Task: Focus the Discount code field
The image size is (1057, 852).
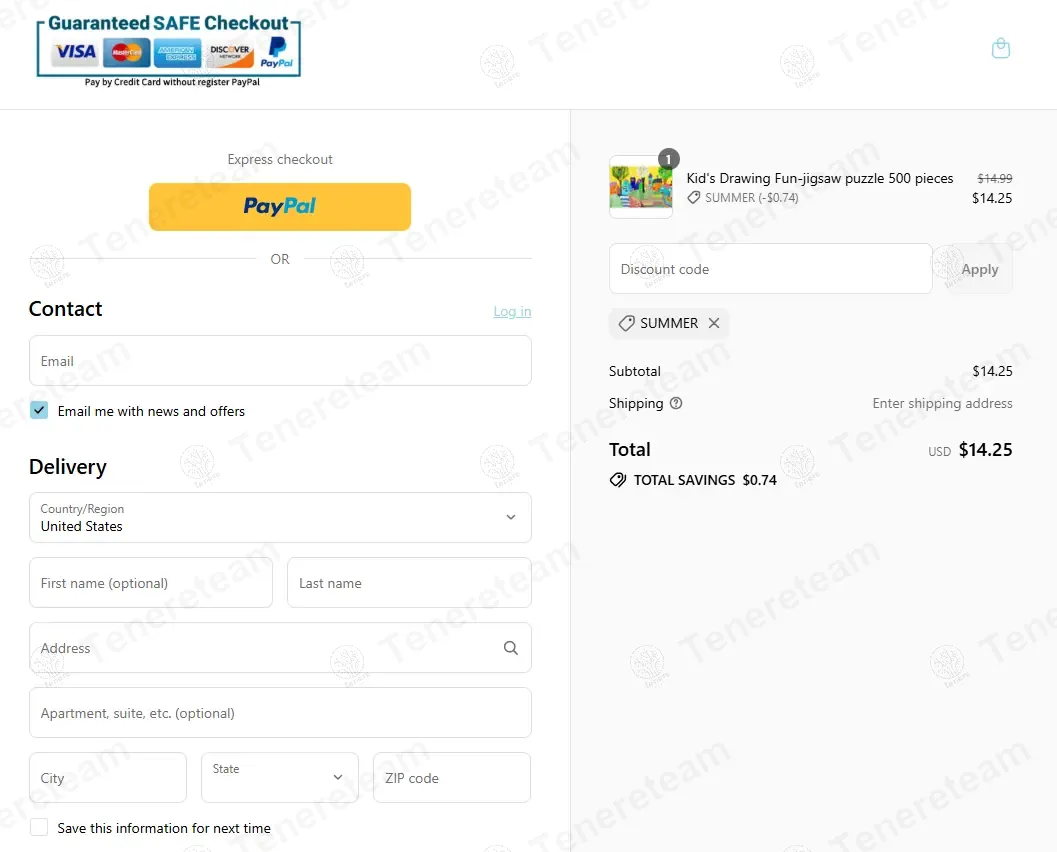Action: click(771, 269)
